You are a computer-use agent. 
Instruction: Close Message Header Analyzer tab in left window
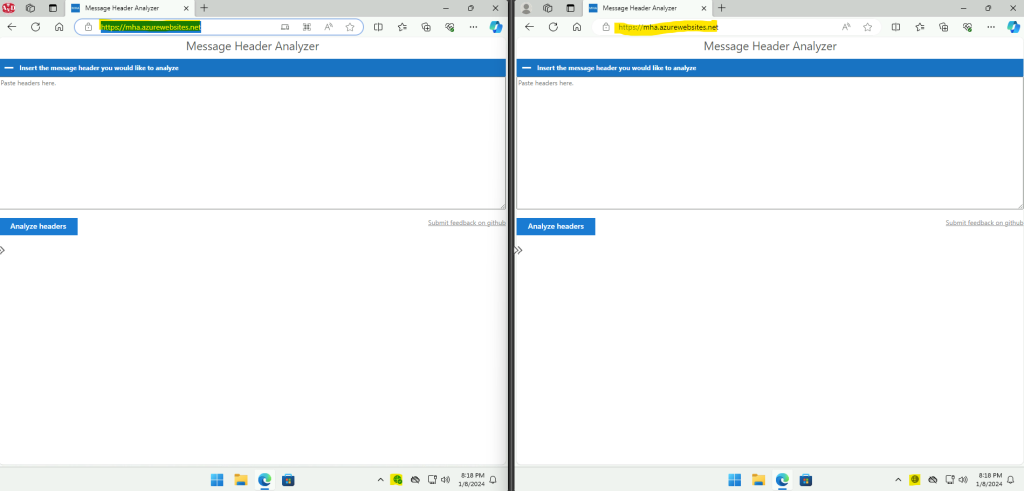click(x=185, y=8)
